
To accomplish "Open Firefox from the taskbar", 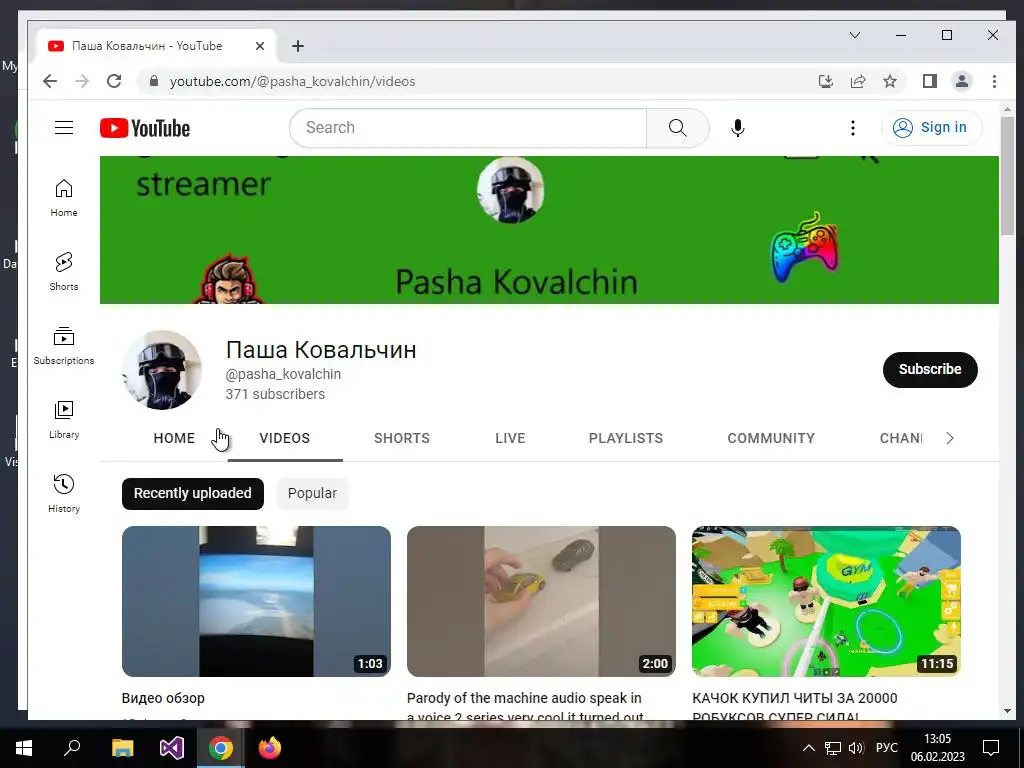I will pyautogui.click(x=270, y=748).
